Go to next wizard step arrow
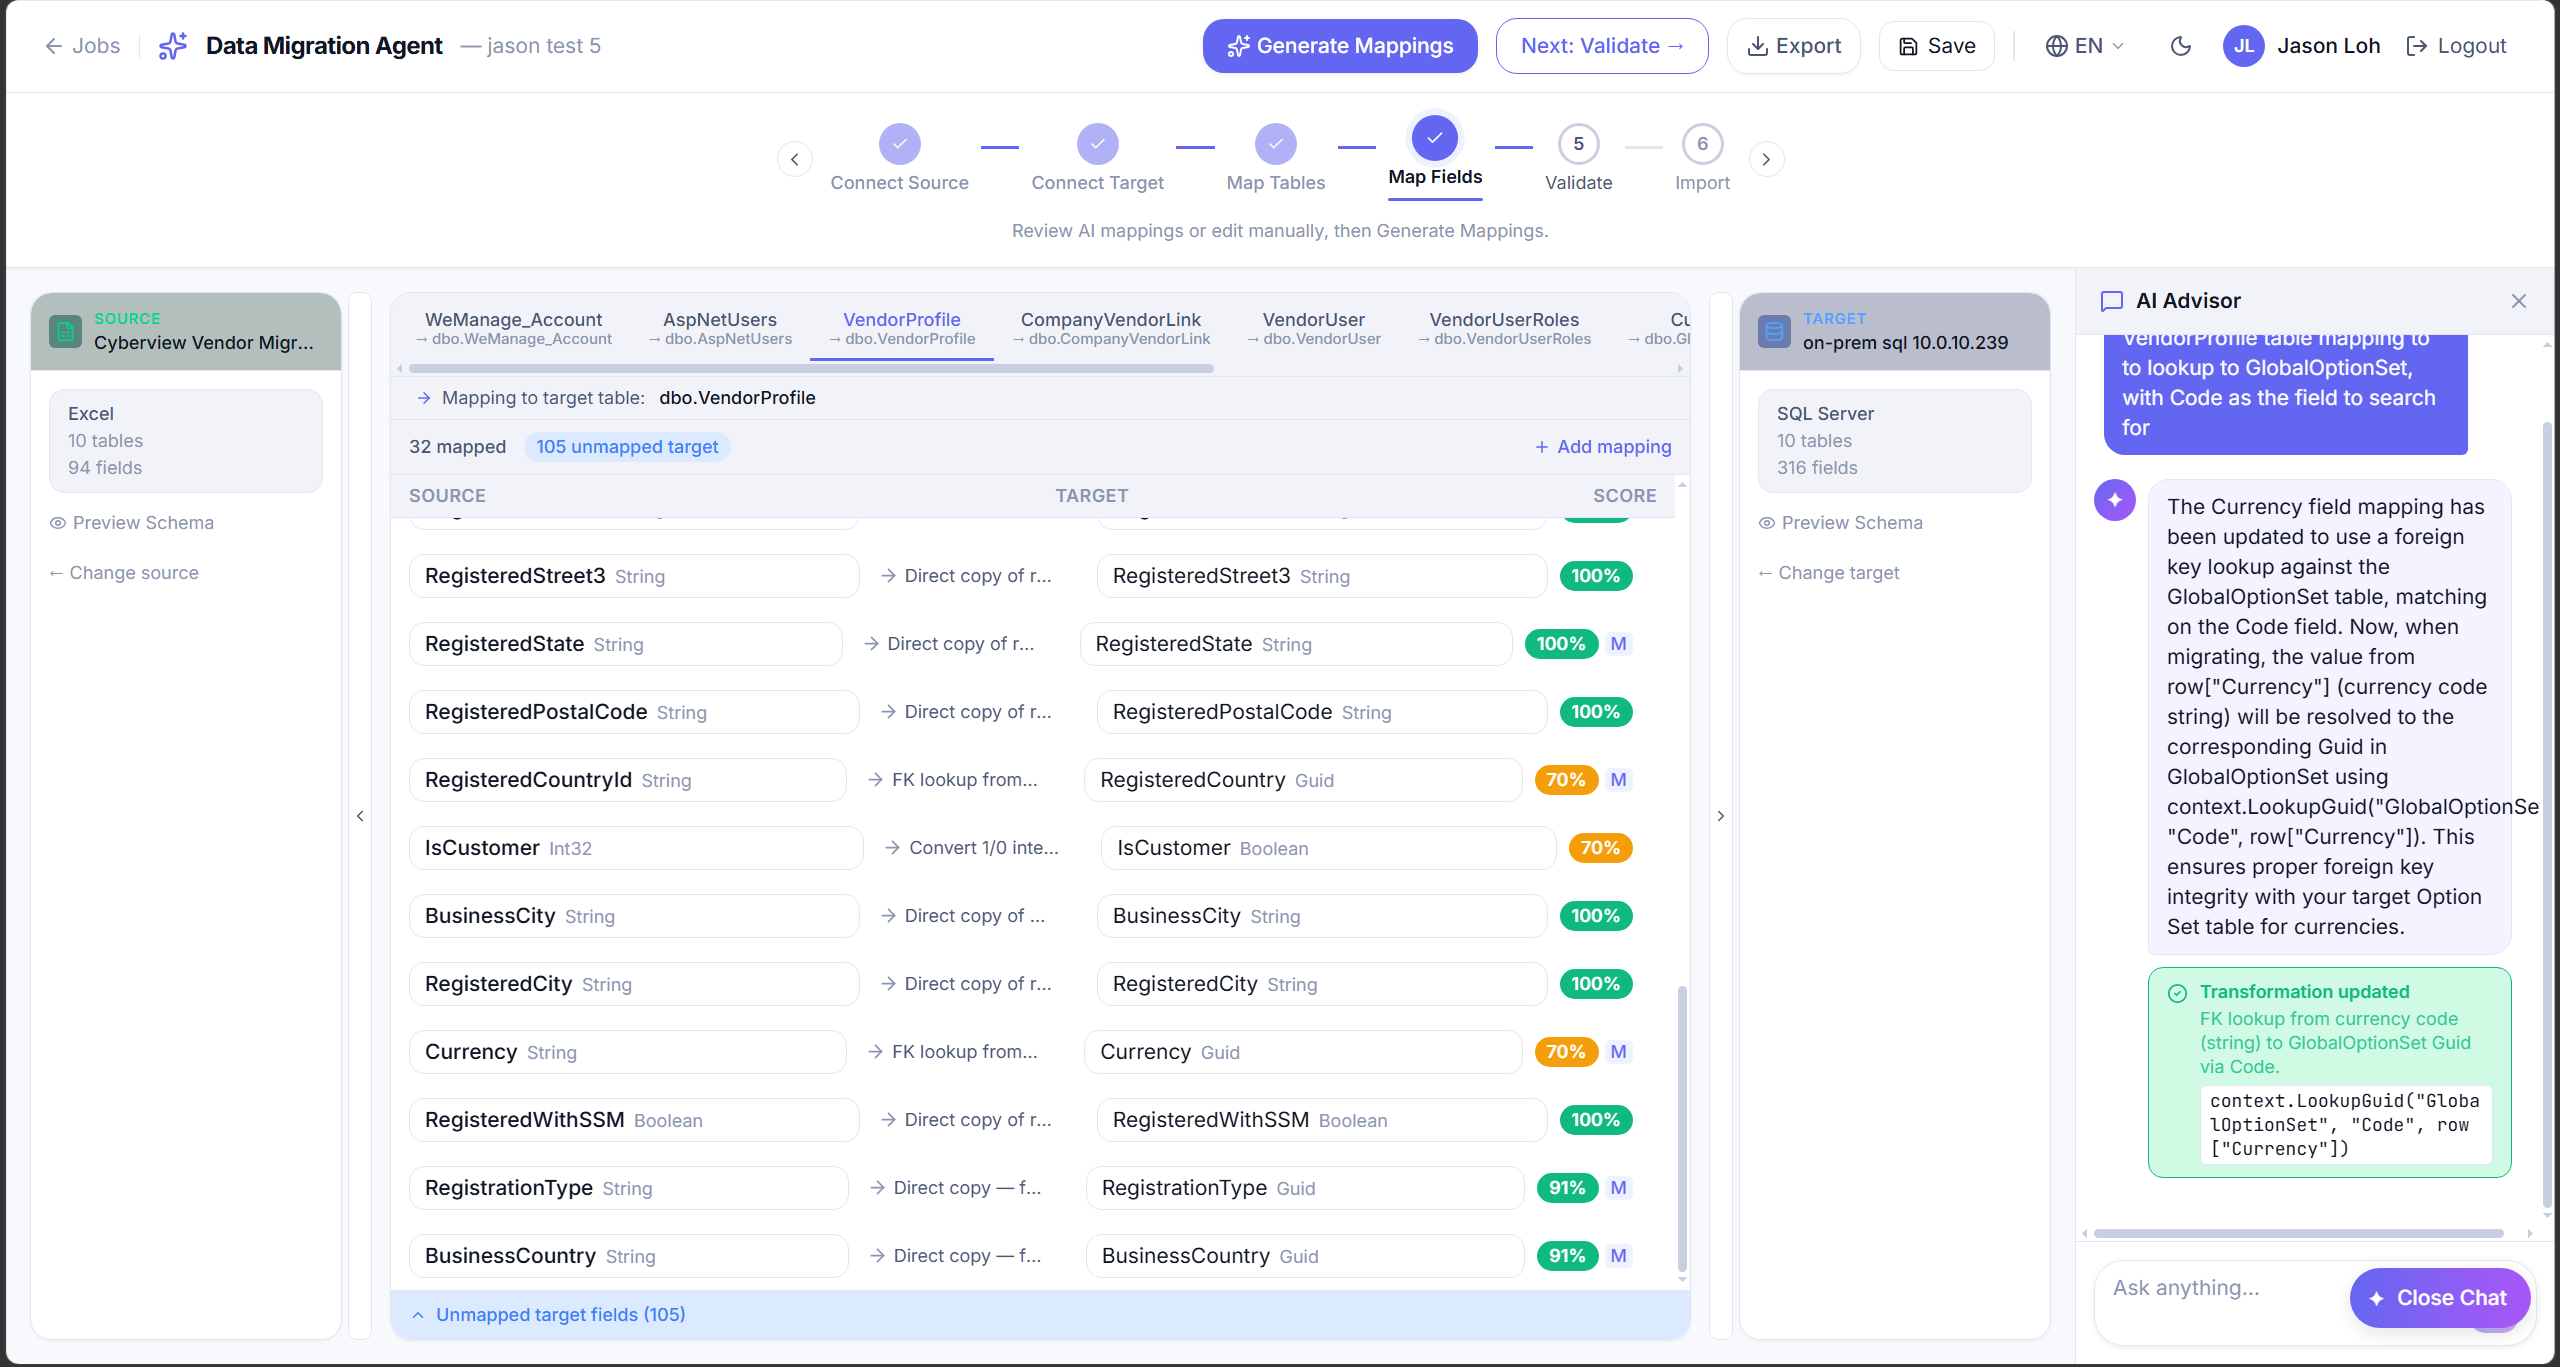 [x=1766, y=159]
